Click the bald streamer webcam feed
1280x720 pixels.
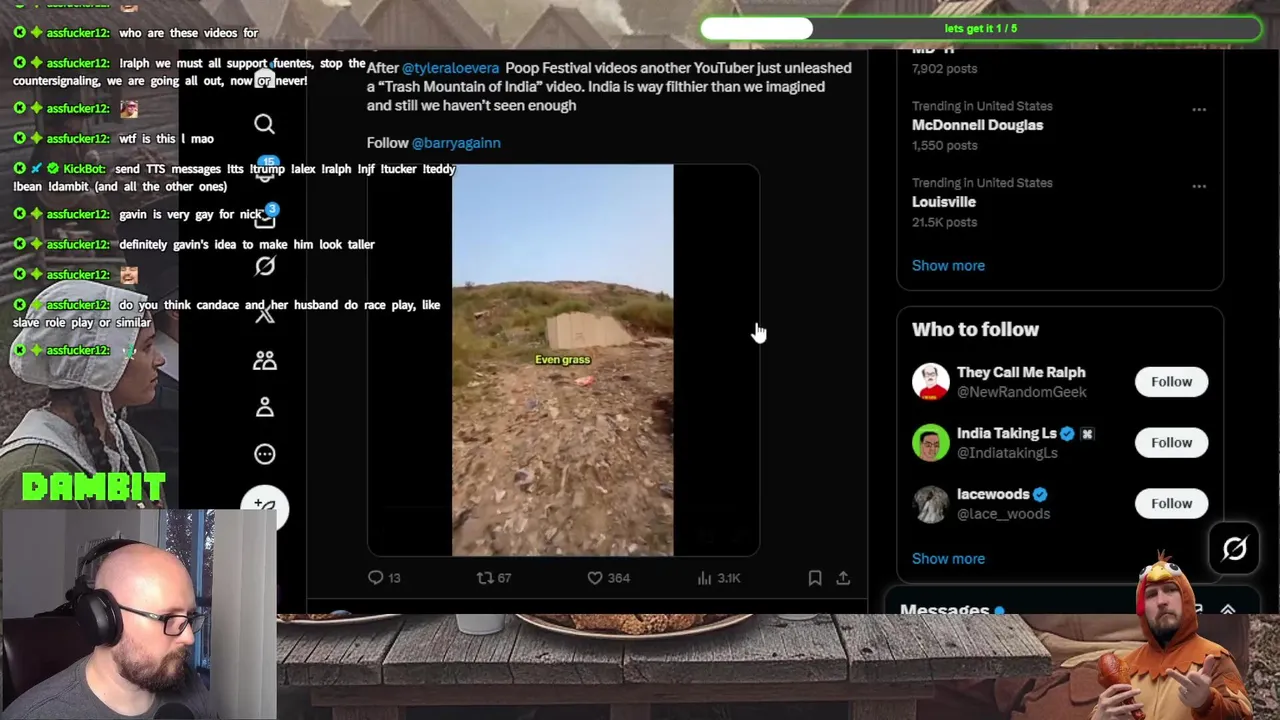click(x=138, y=615)
